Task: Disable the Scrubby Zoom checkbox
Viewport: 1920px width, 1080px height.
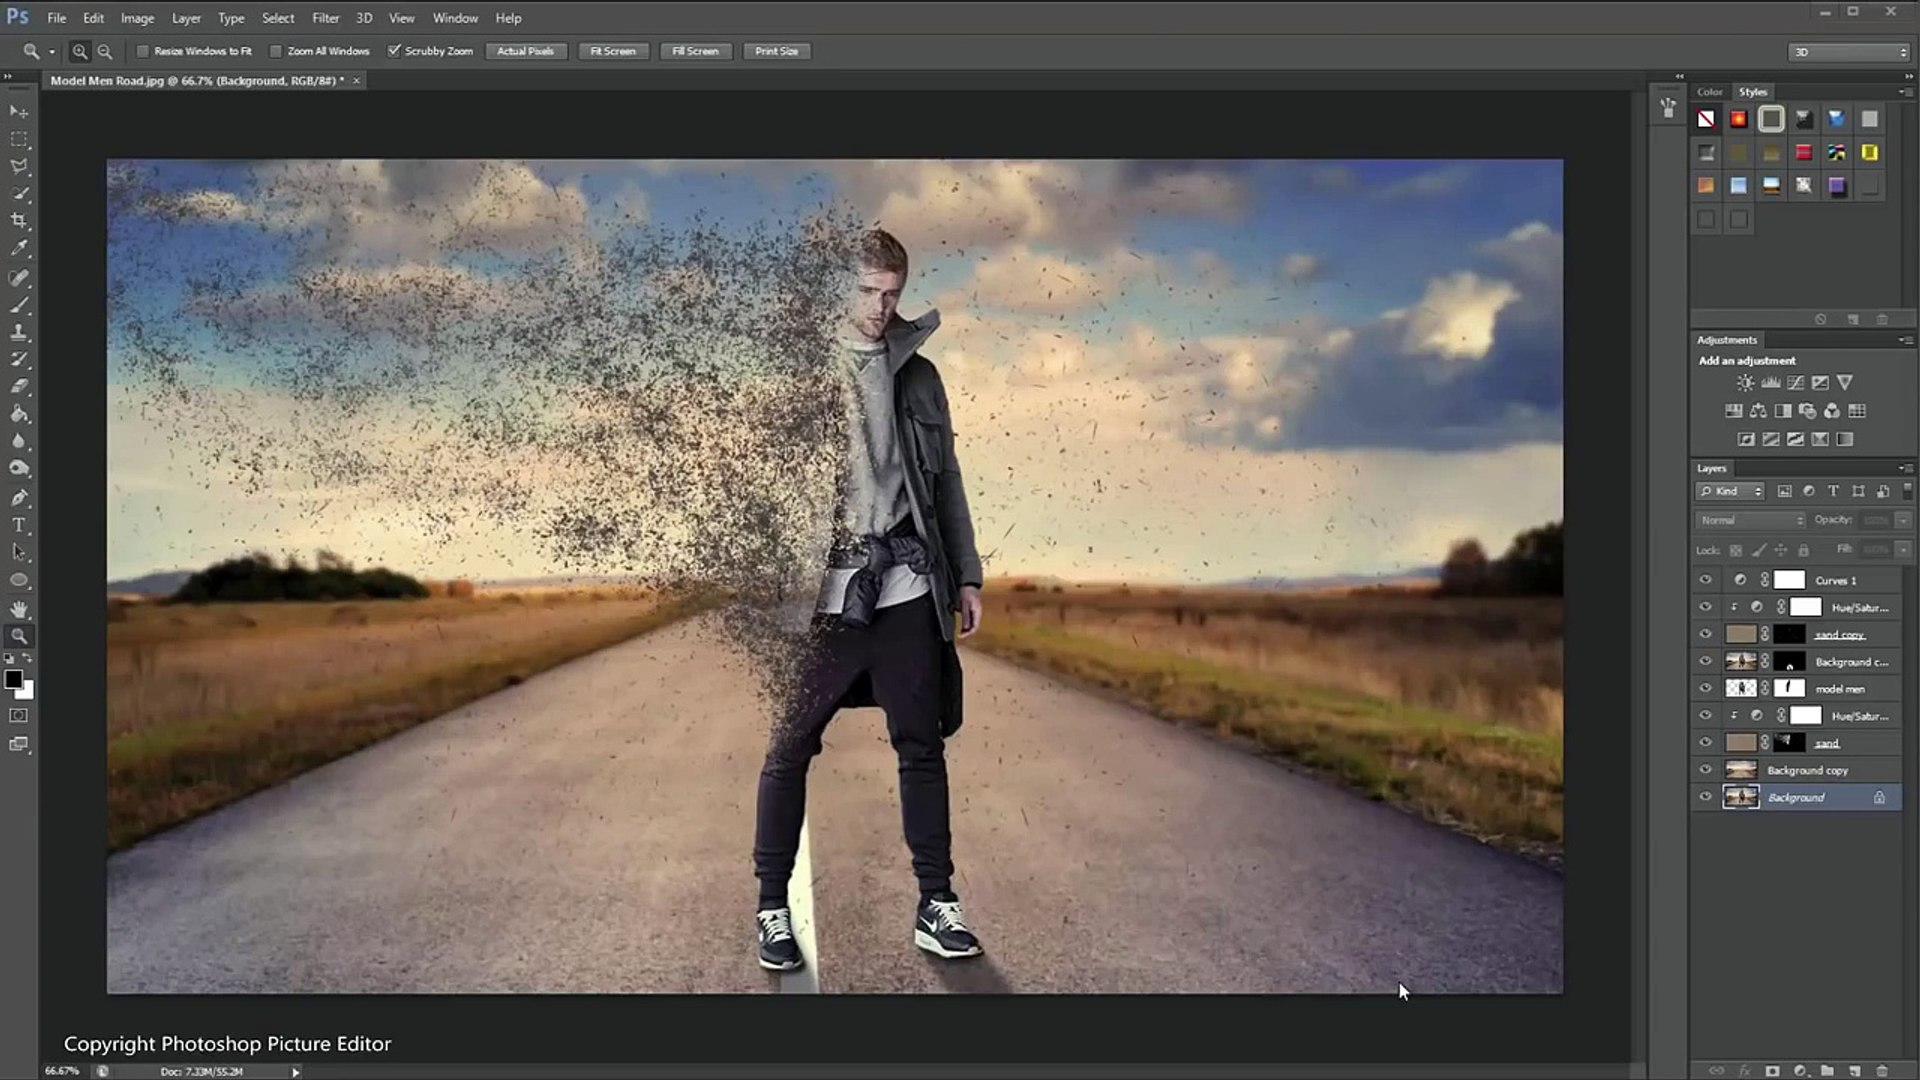Action: 394,51
